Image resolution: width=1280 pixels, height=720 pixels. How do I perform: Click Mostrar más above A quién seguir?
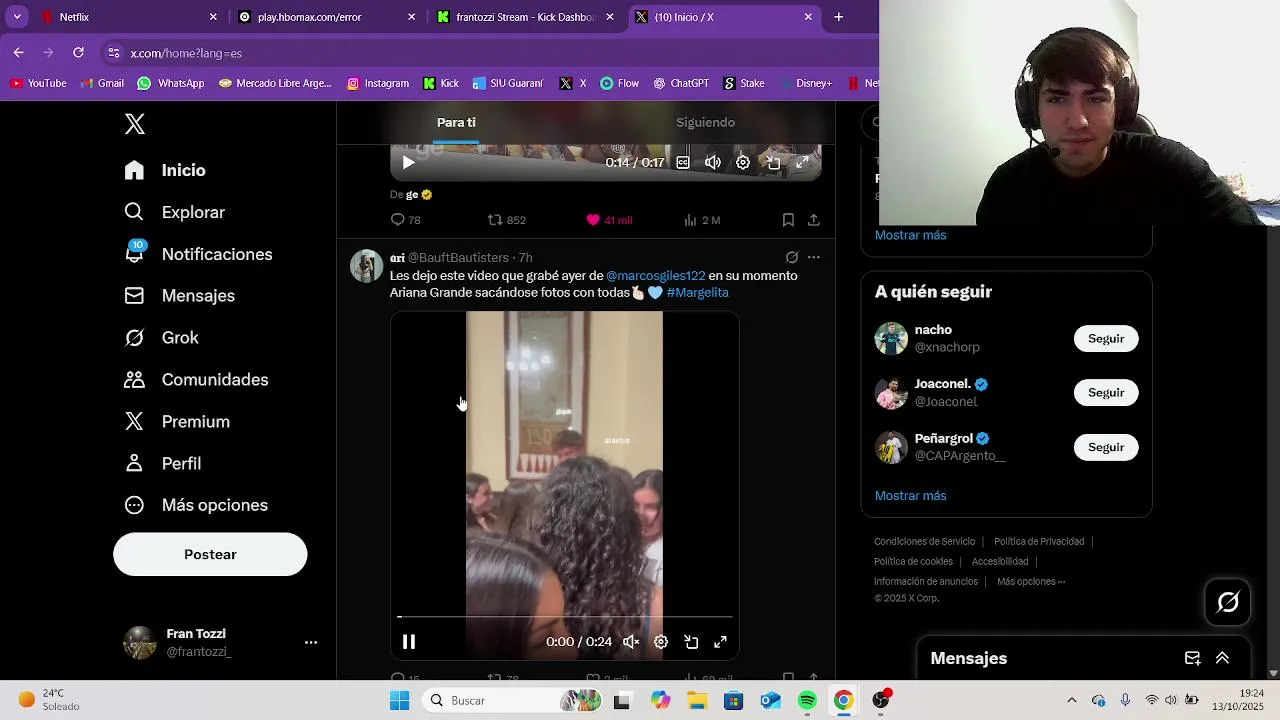tap(910, 235)
